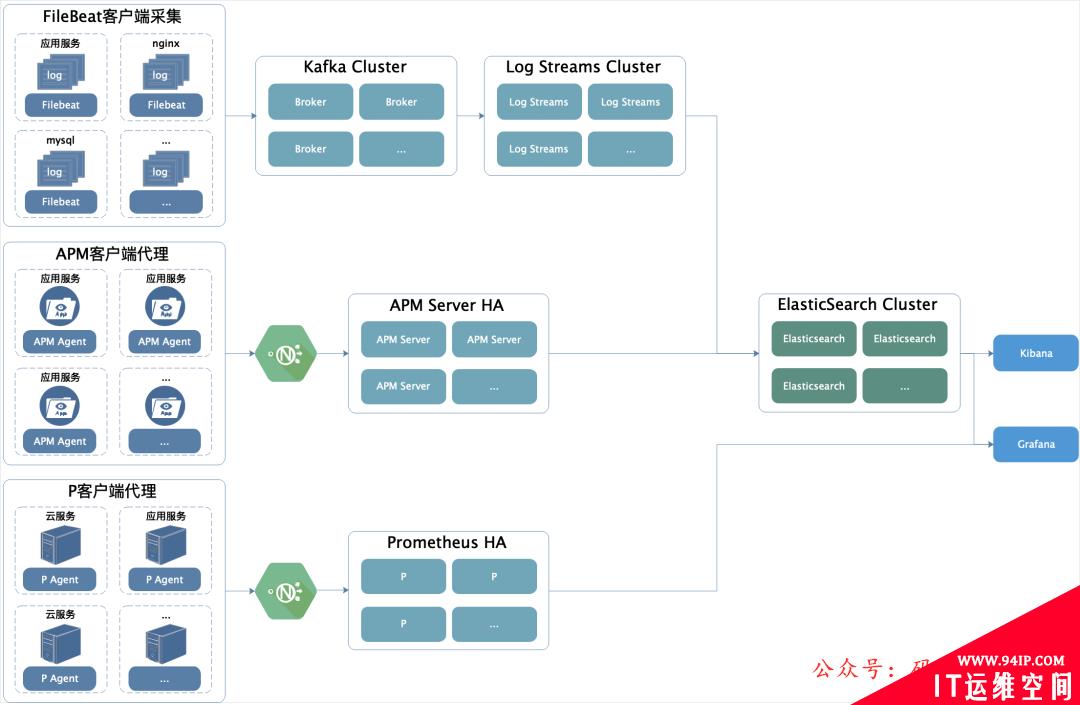Select the top-left Broker box in Kafka Cluster
1080x705 pixels.
coord(311,102)
